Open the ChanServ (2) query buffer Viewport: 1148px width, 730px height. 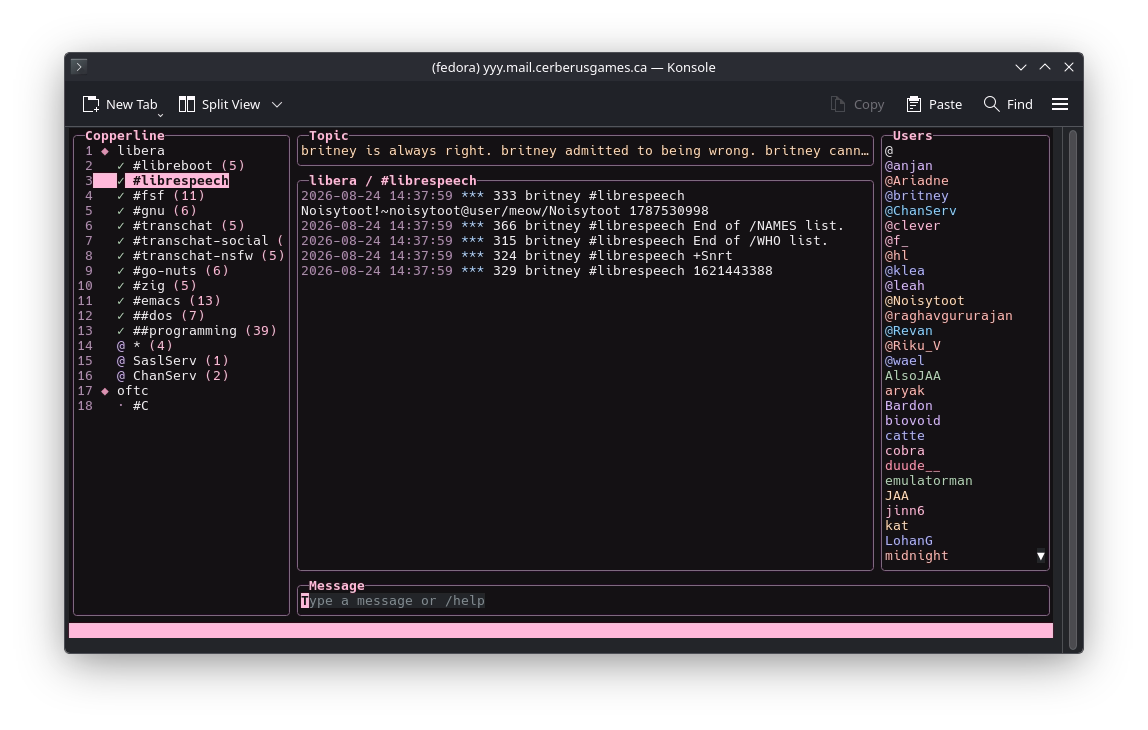[x=180, y=376]
